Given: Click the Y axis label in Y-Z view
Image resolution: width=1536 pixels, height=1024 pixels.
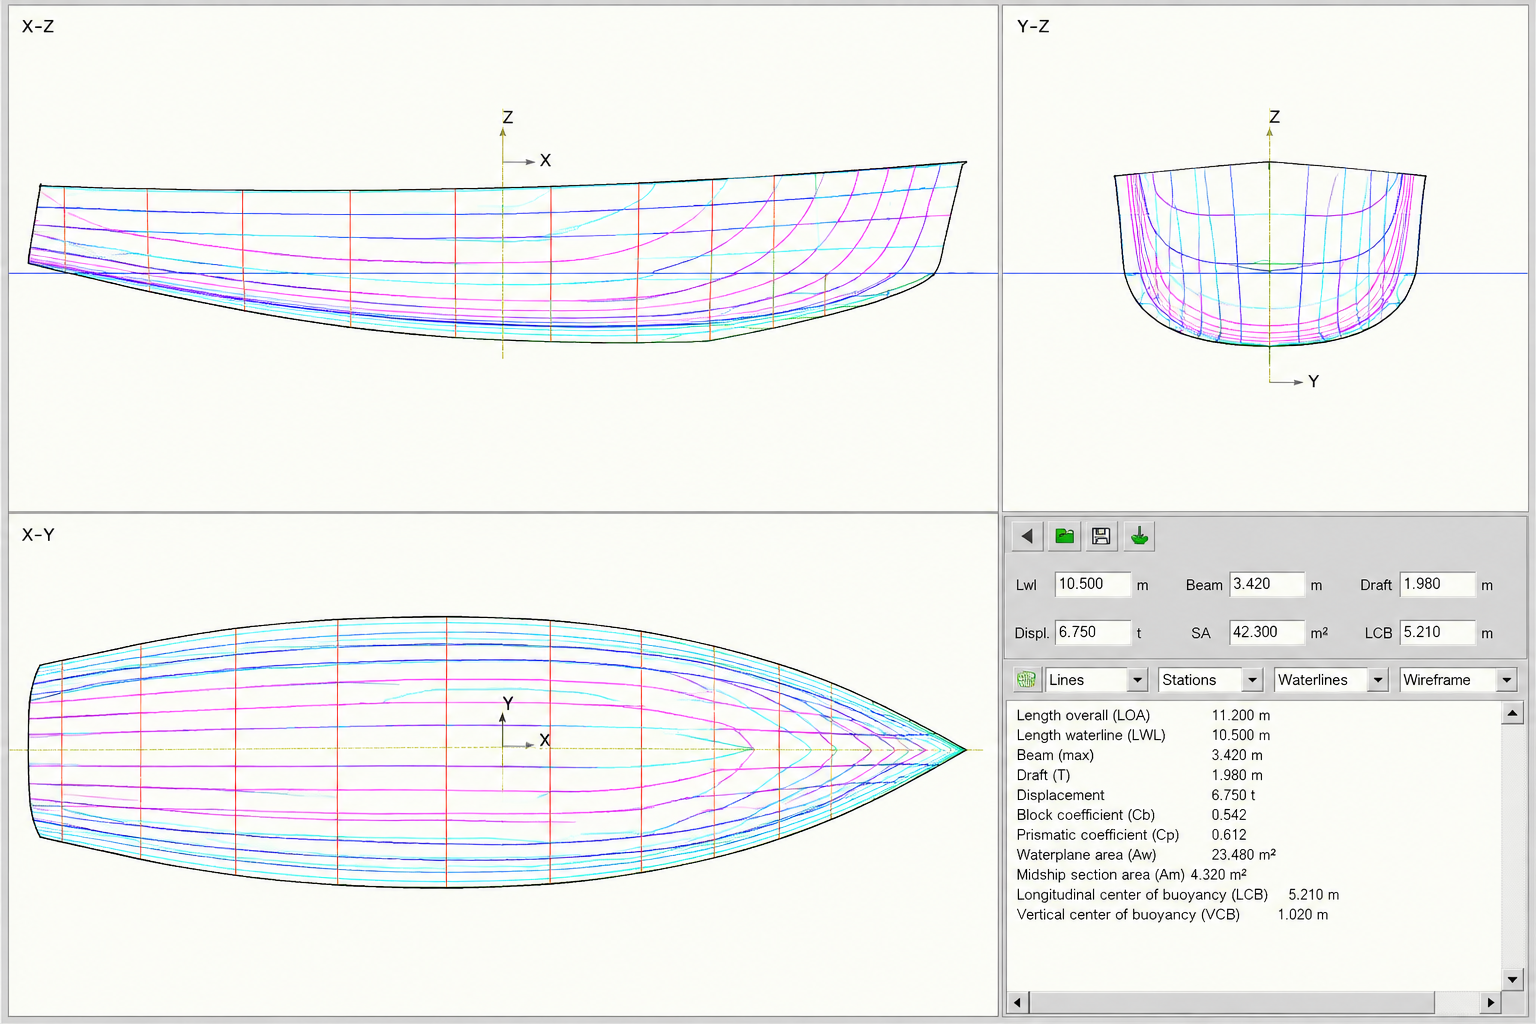Looking at the screenshot, I should click(1313, 381).
